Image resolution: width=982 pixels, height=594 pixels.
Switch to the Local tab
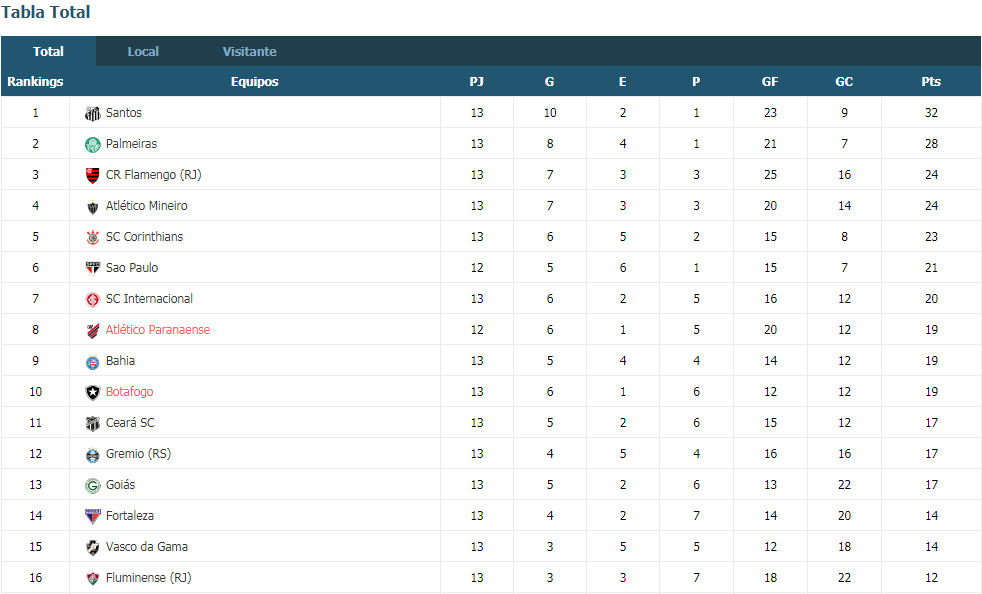click(143, 51)
